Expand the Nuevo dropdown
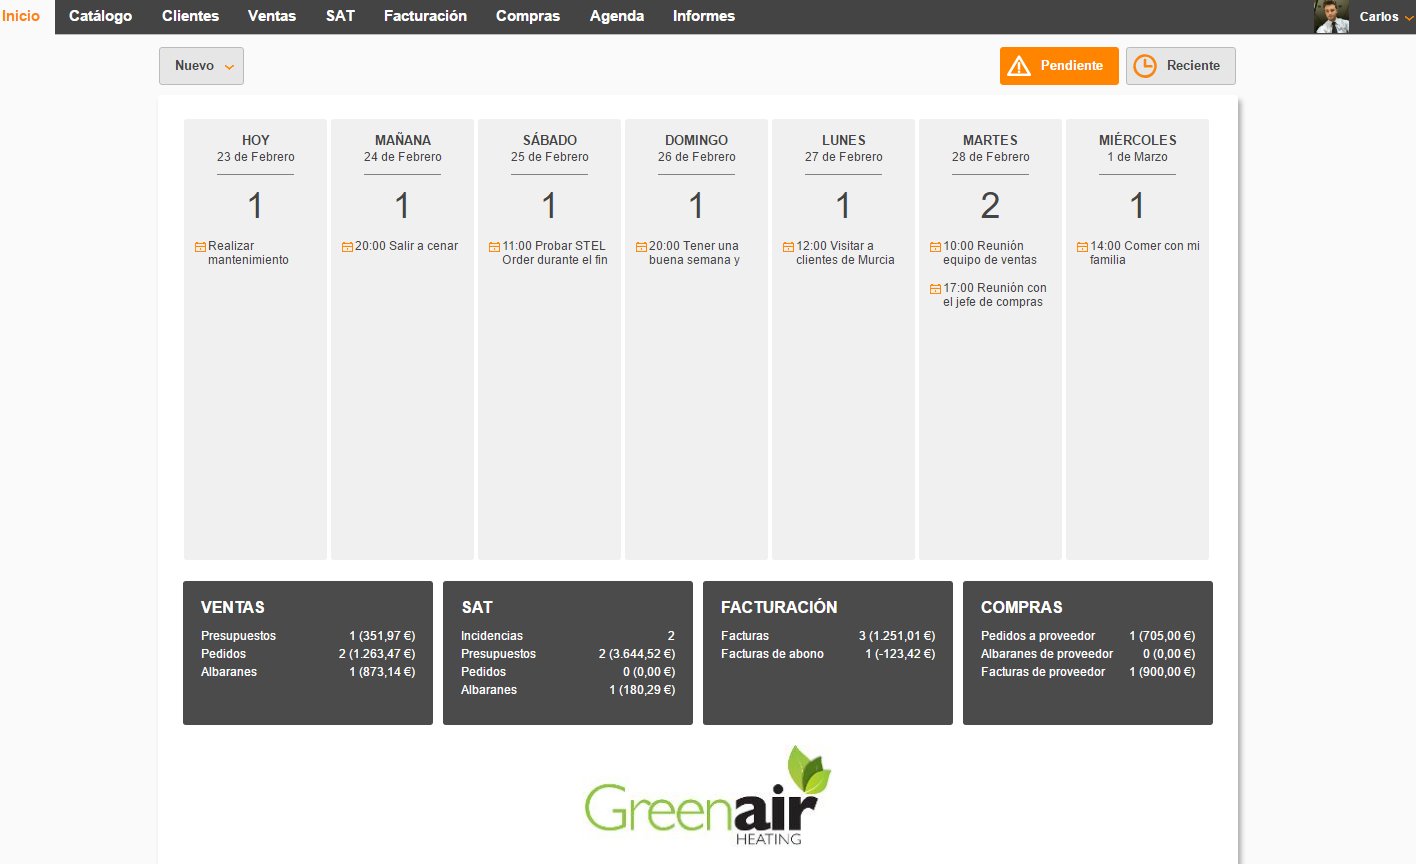Image resolution: width=1416 pixels, height=864 pixels. coord(201,66)
